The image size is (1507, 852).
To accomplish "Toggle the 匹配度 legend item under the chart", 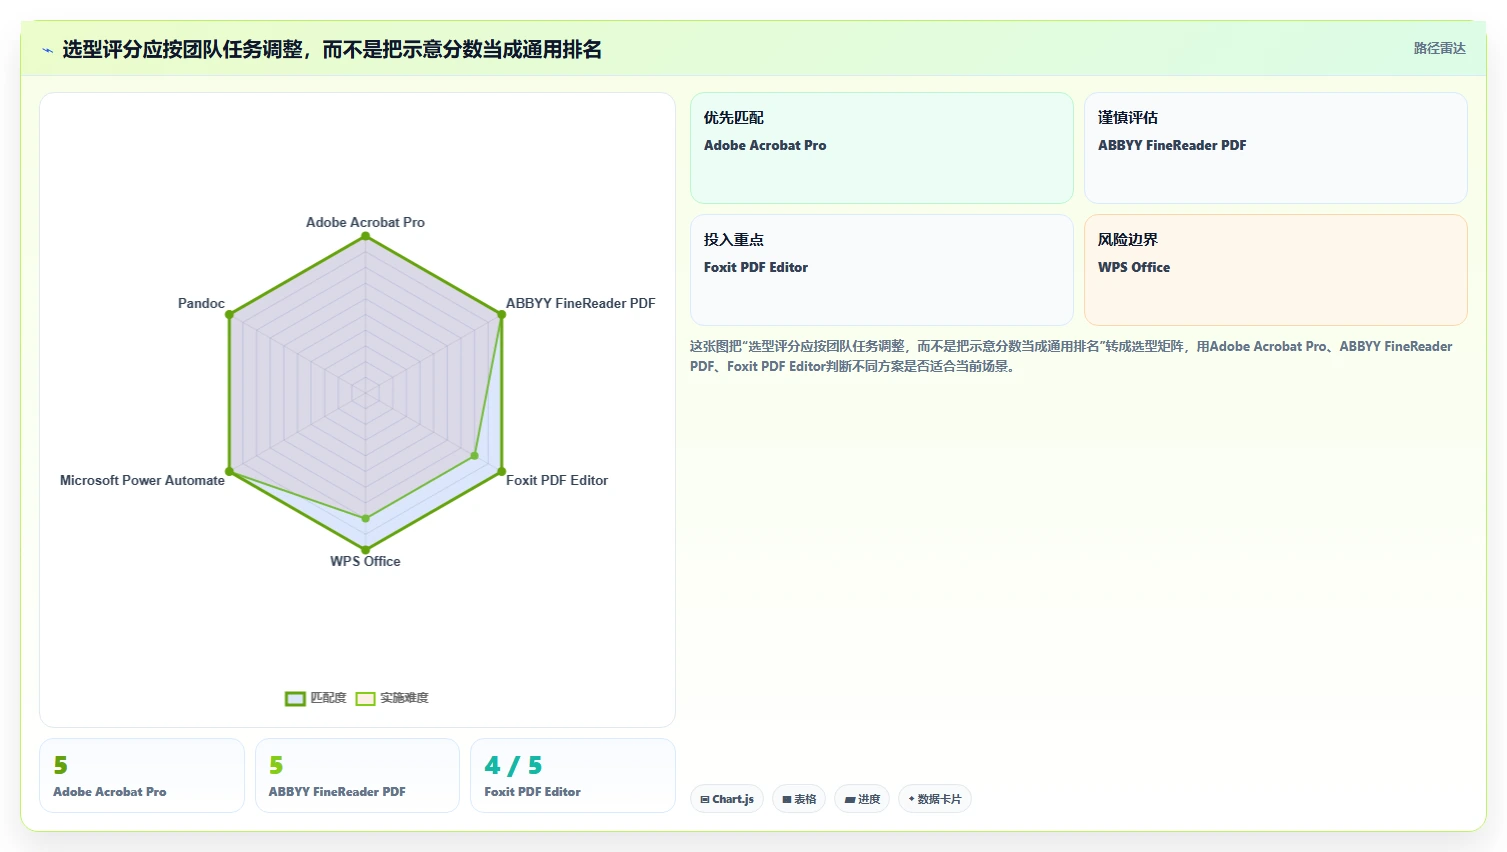I will (x=316, y=698).
